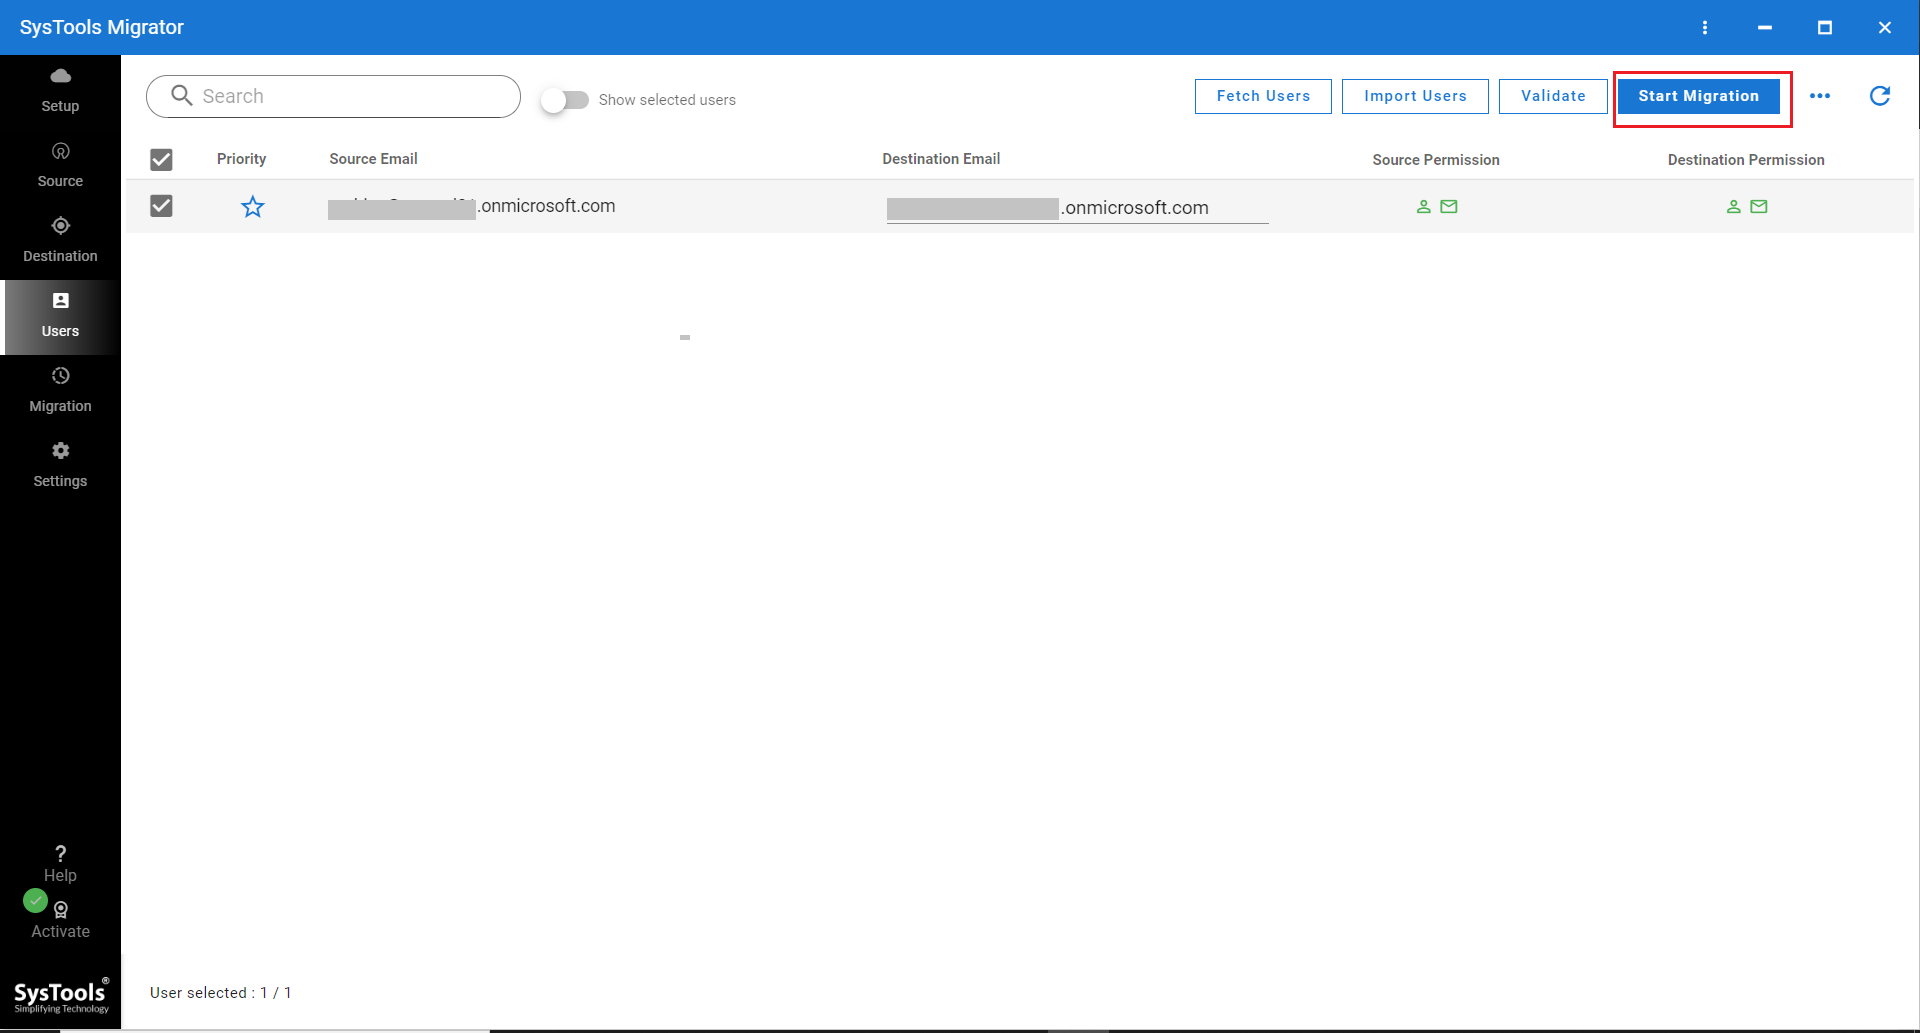This screenshot has width=1920, height=1033.
Task: Click destination permission mail icon
Action: click(1759, 207)
